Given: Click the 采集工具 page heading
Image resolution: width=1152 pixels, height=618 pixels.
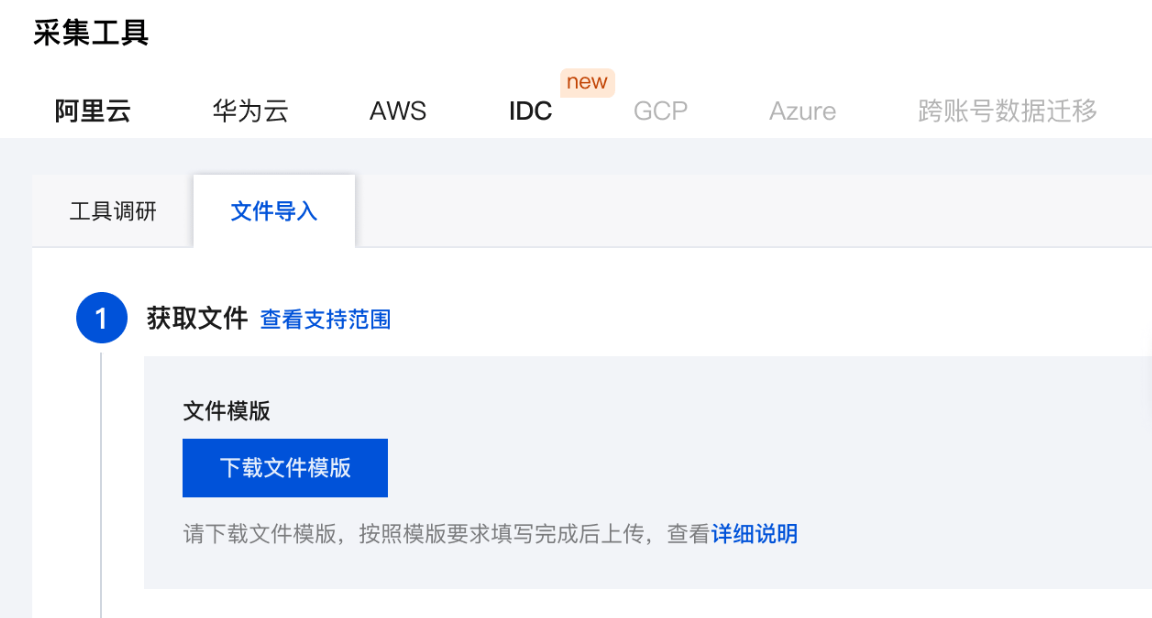Looking at the screenshot, I should pyautogui.click(x=91, y=33).
